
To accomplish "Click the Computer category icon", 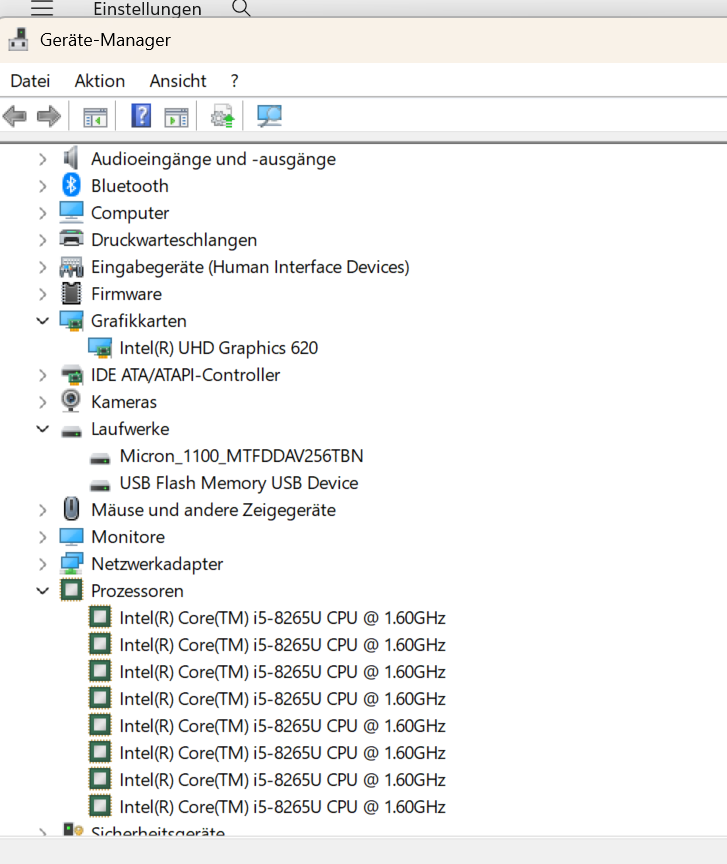I will (x=71, y=212).
